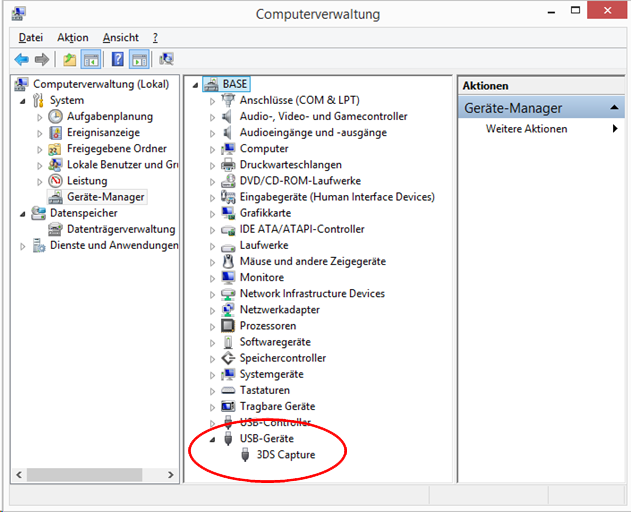The width and height of the screenshot is (631, 512).
Task: Open the Aktion menu
Action: click(x=73, y=37)
